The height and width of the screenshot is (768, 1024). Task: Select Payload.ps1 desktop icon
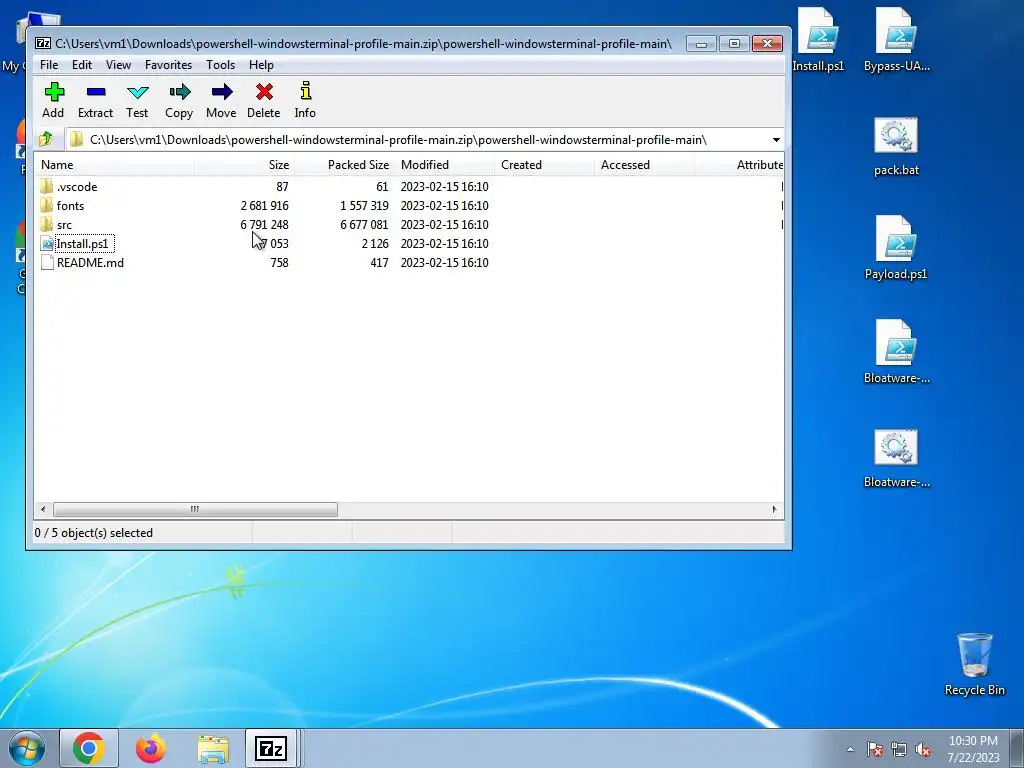896,248
